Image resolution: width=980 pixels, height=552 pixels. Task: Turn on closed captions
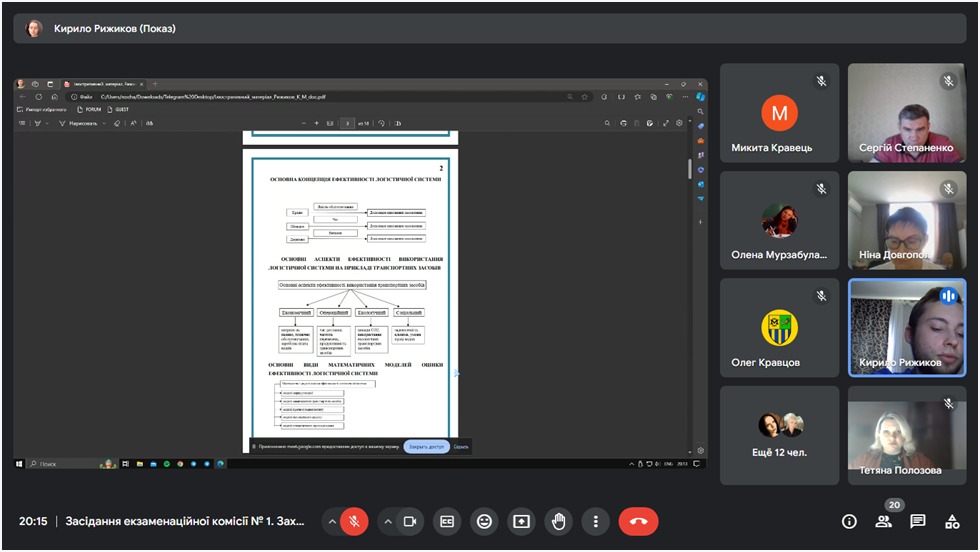(447, 521)
